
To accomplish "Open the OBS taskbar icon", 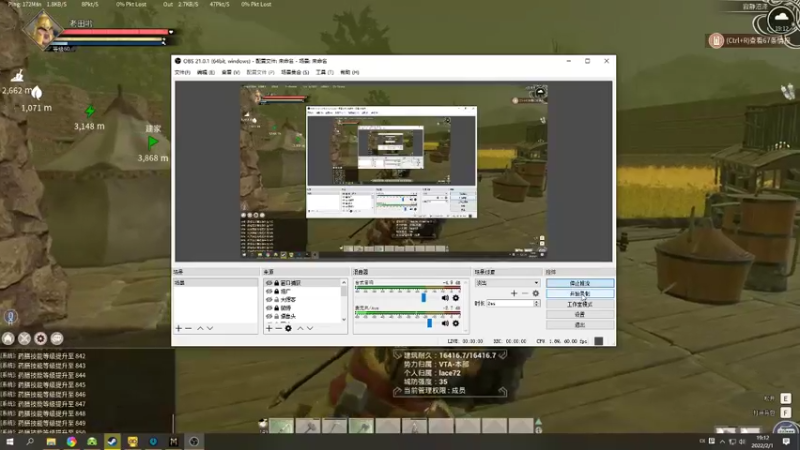I will click(x=194, y=441).
